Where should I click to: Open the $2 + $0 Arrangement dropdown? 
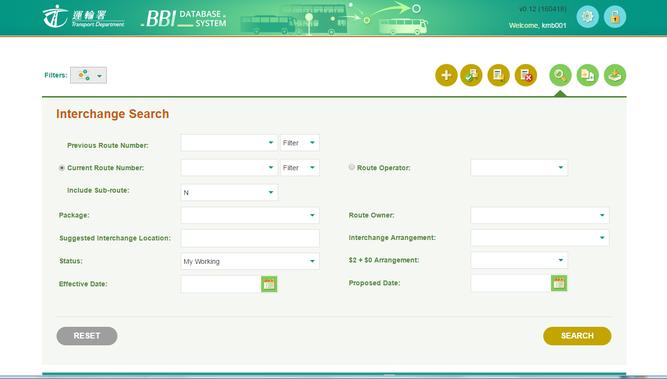[519, 260]
